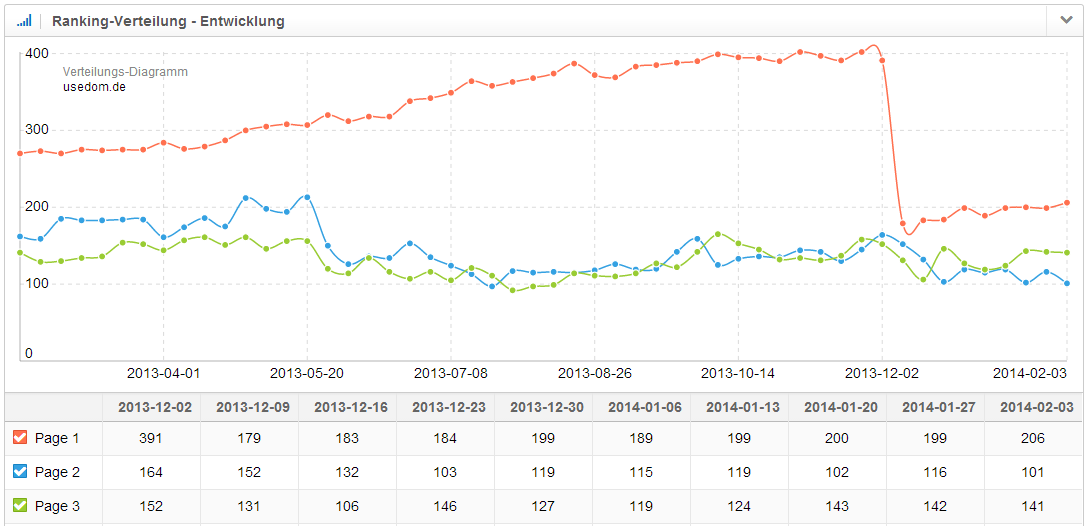Expand the panel options chevron
This screenshot has width=1091, height=526.
point(1066,20)
